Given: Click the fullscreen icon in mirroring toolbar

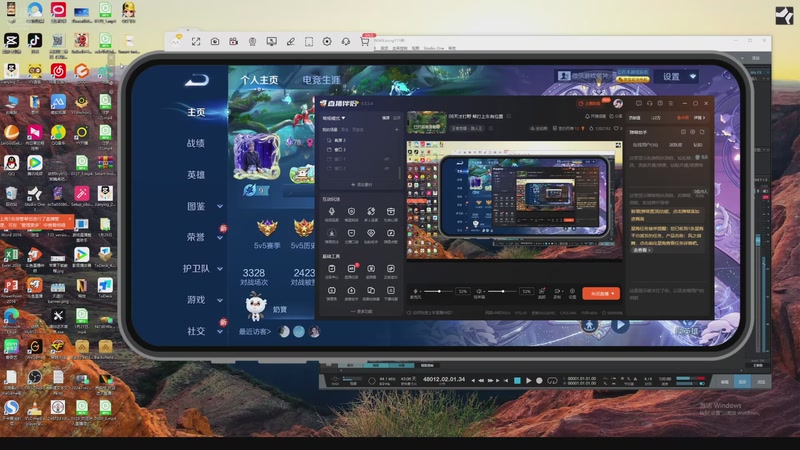Looking at the screenshot, I should [x=196, y=42].
